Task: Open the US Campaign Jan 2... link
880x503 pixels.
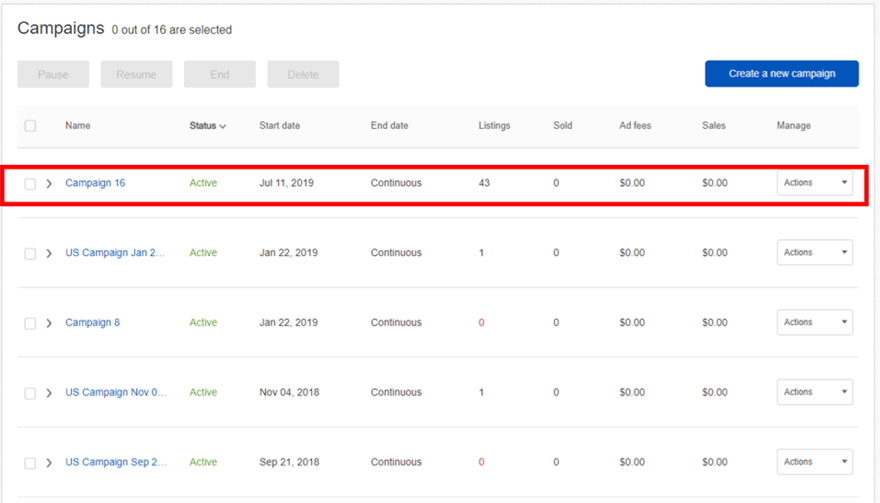Action: coord(115,253)
